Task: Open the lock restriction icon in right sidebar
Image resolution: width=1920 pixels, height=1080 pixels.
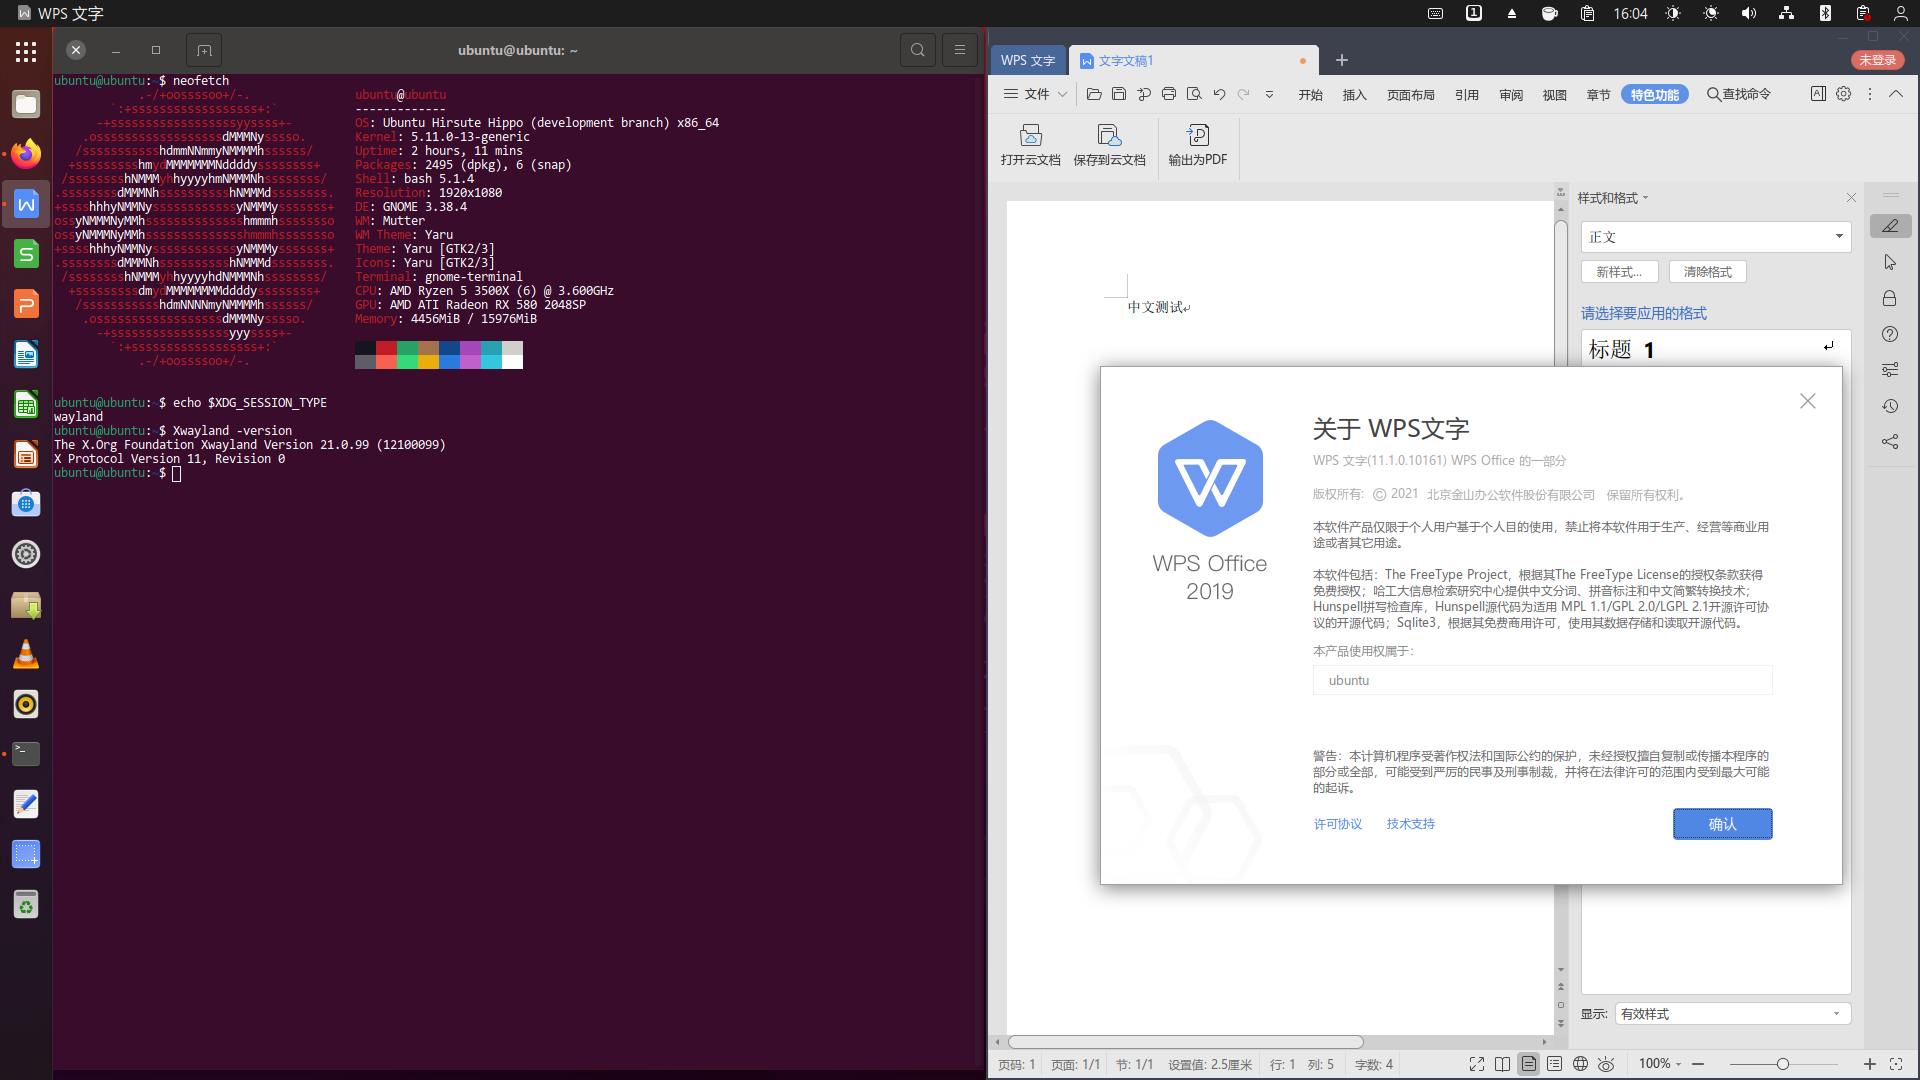Action: click(x=1890, y=298)
